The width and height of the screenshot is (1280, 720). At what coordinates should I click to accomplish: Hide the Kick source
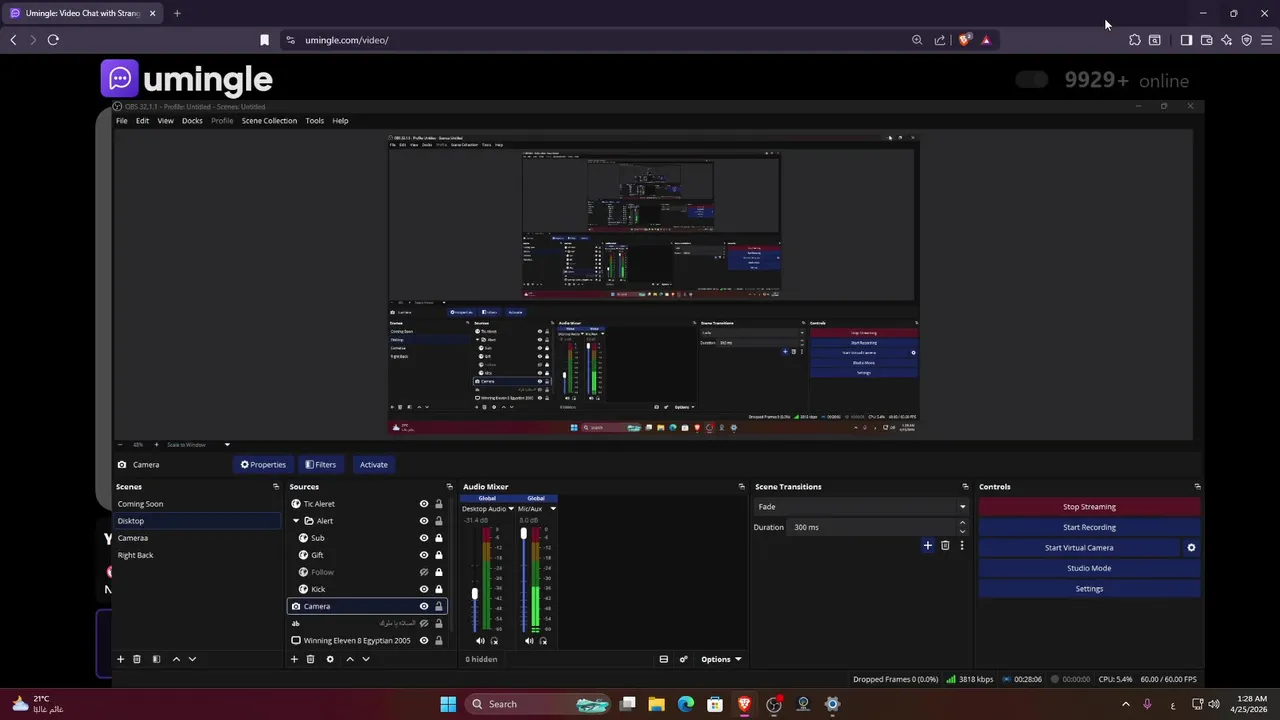[424, 589]
